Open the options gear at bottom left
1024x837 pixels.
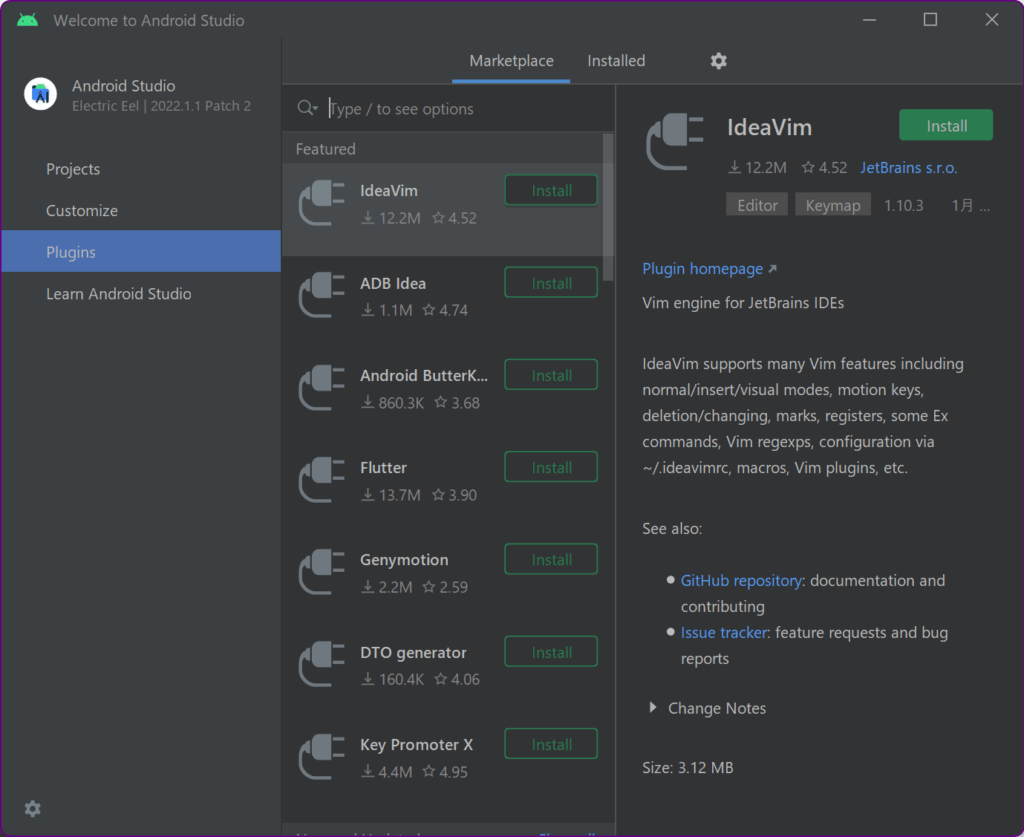tap(33, 809)
